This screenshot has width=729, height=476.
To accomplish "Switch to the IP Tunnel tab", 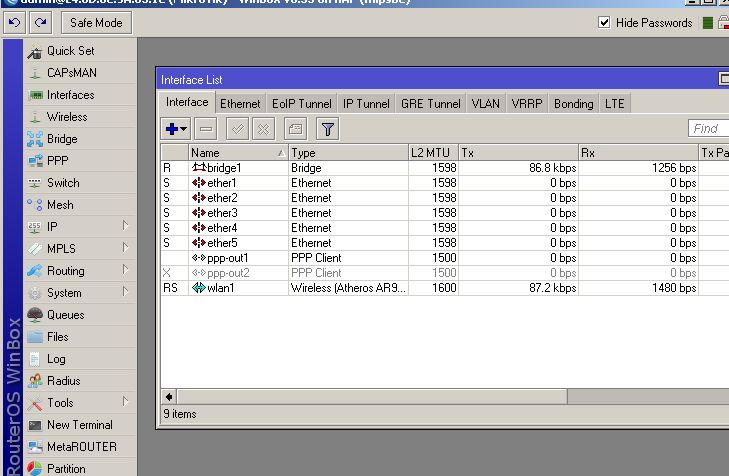I will coord(366,104).
